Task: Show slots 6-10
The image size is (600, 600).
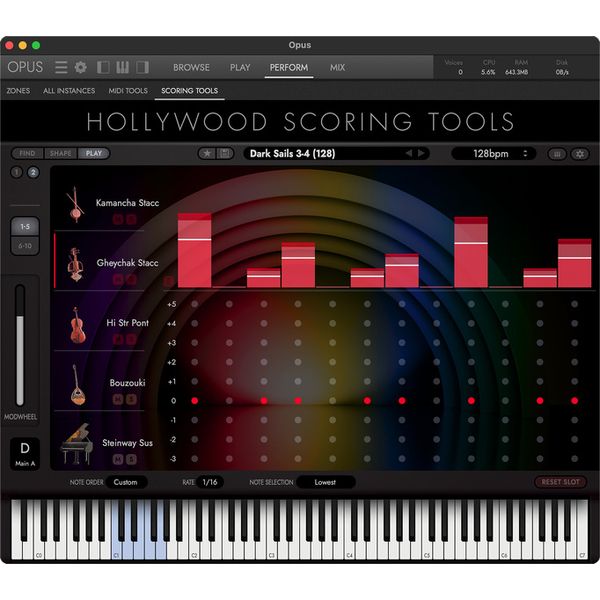Action: 25,246
